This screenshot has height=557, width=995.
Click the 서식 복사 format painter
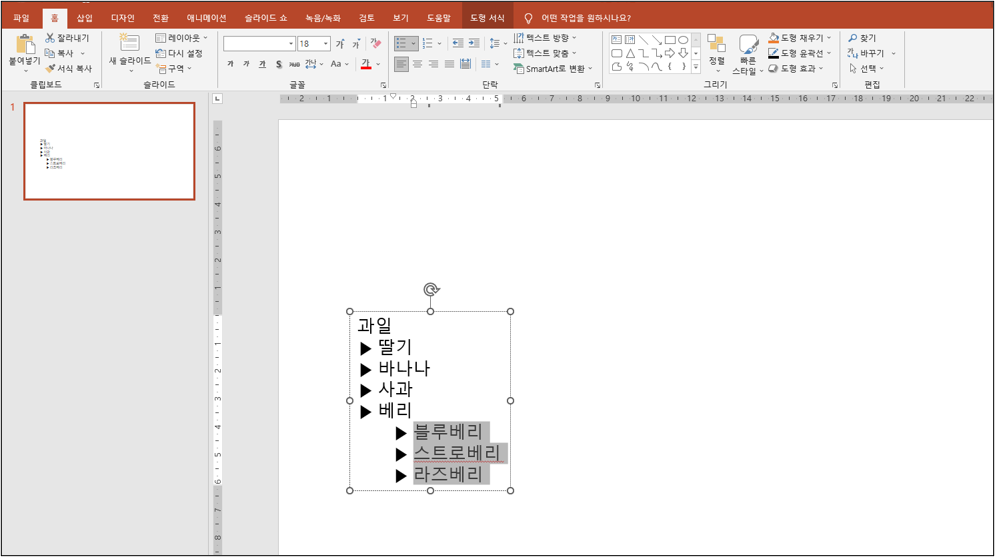coord(69,69)
